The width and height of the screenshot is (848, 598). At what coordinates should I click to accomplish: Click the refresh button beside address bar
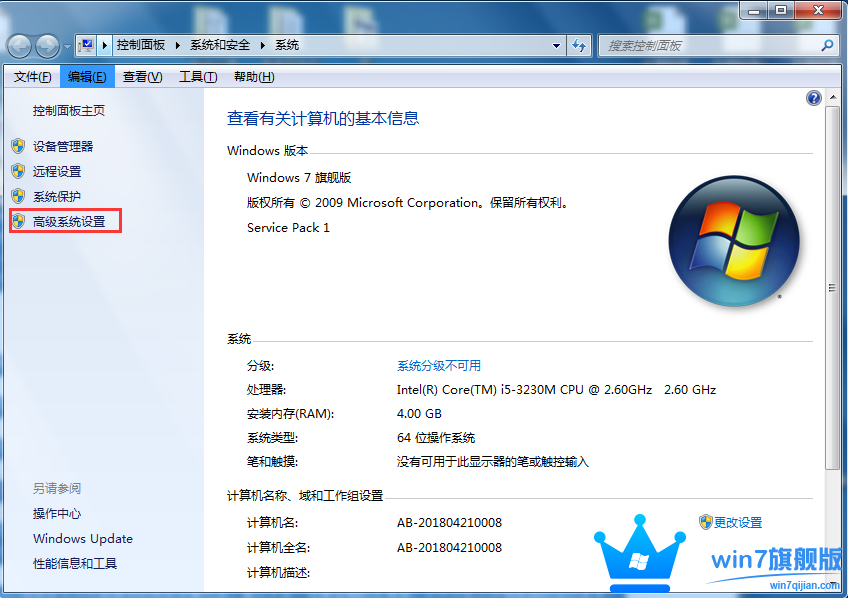pyautogui.click(x=579, y=46)
